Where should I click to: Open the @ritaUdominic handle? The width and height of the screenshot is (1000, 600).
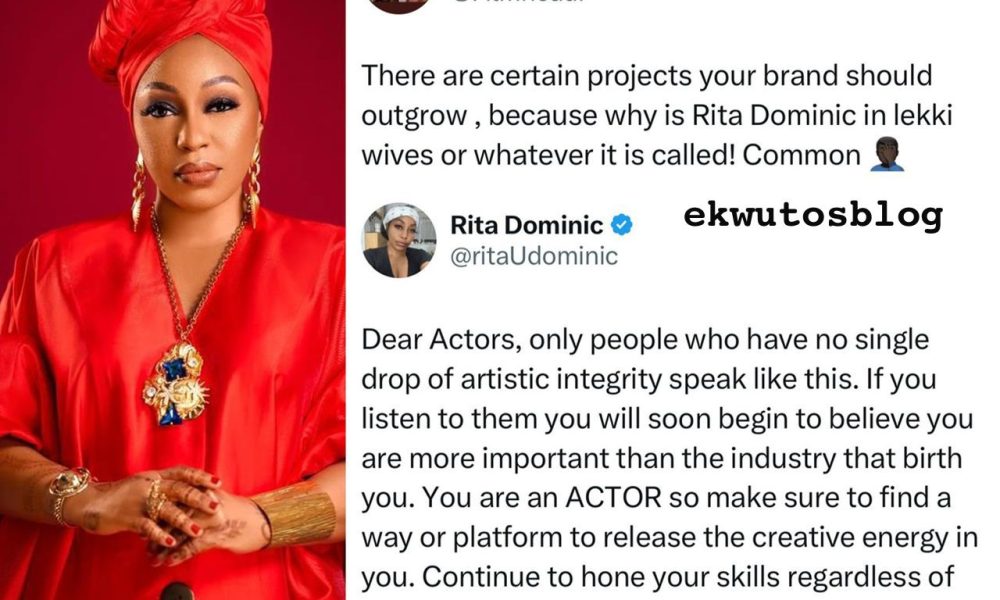(x=534, y=256)
